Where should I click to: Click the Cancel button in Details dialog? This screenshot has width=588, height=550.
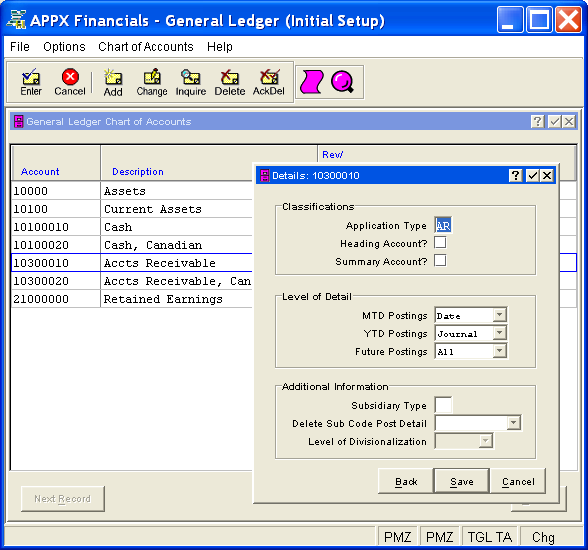[x=518, y=481]
